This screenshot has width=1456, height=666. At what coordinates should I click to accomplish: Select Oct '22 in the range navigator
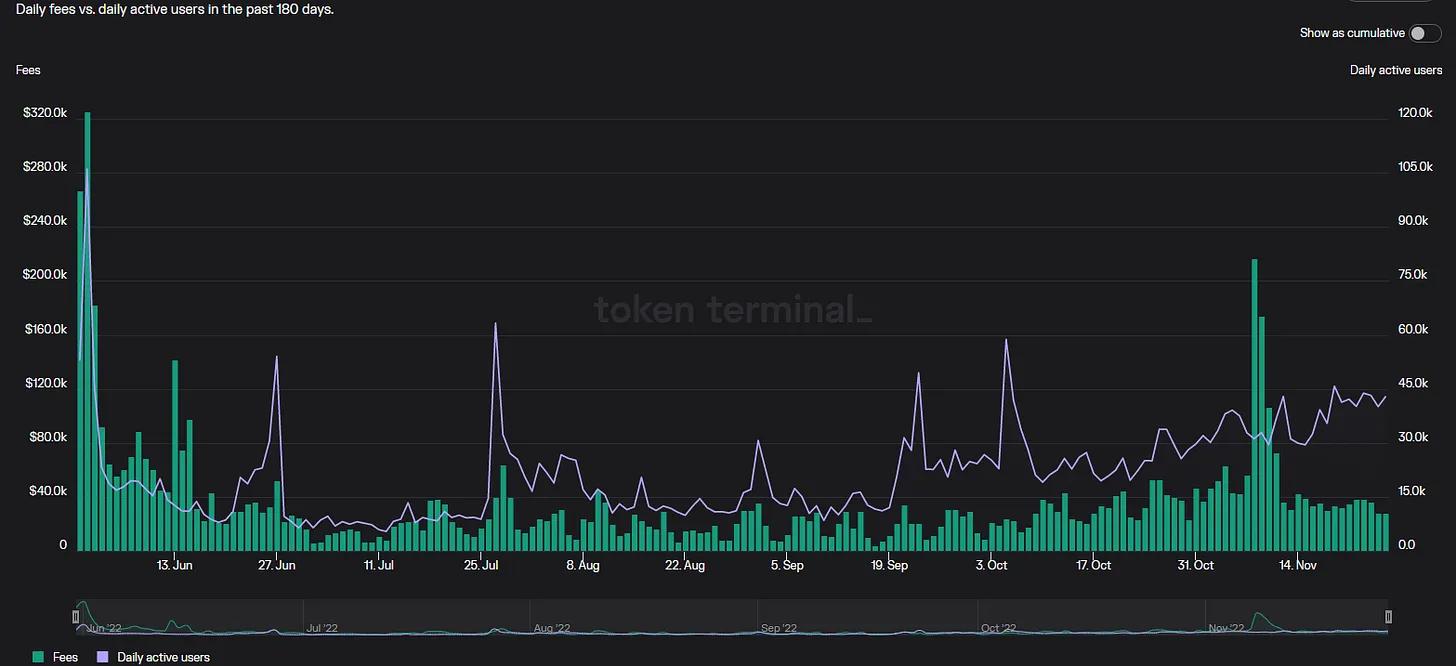click(x=998, y=628)
